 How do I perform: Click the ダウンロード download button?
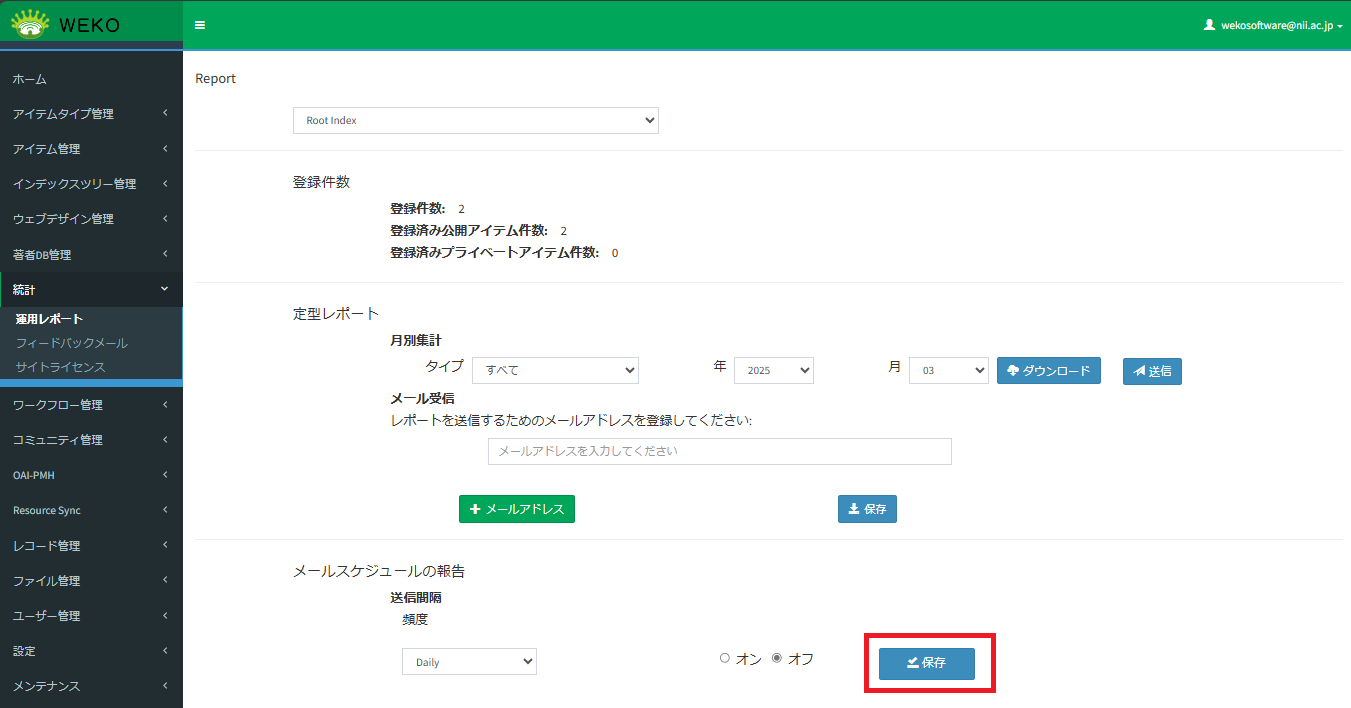pos(1048,370)
